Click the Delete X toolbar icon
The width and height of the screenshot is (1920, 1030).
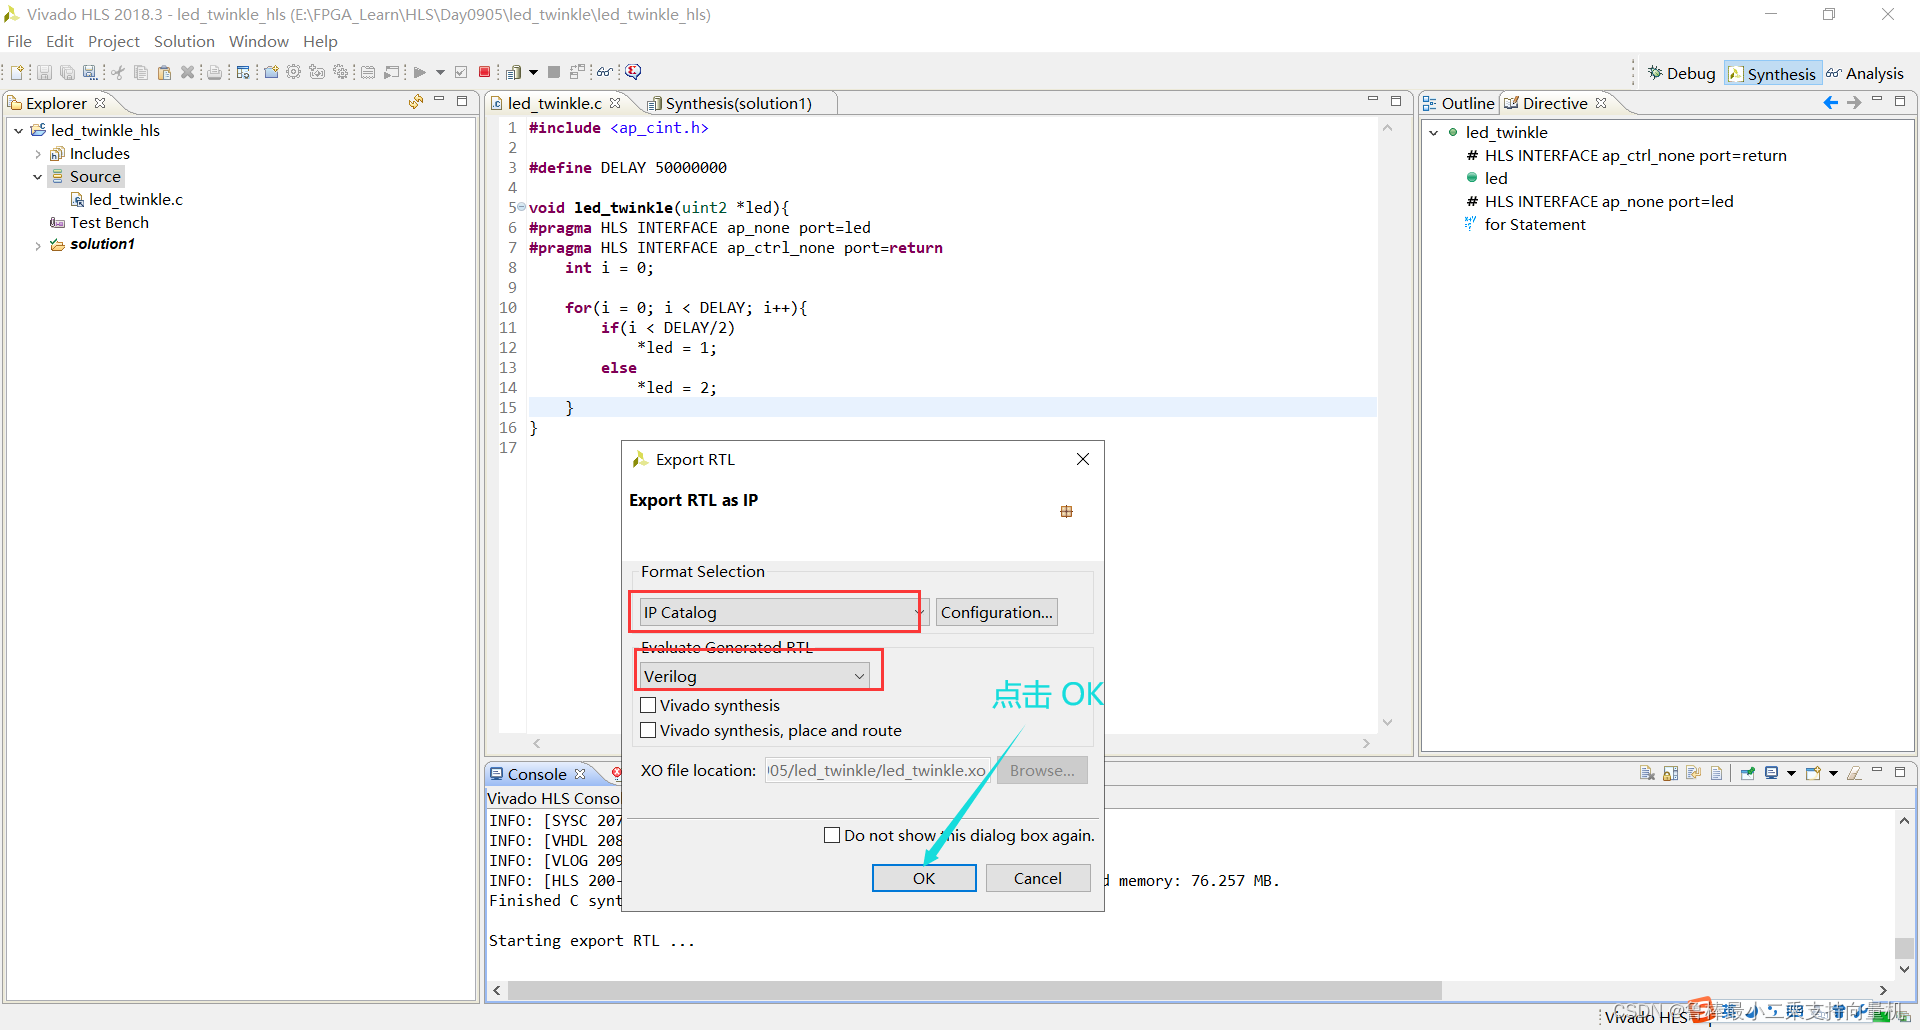187,72
